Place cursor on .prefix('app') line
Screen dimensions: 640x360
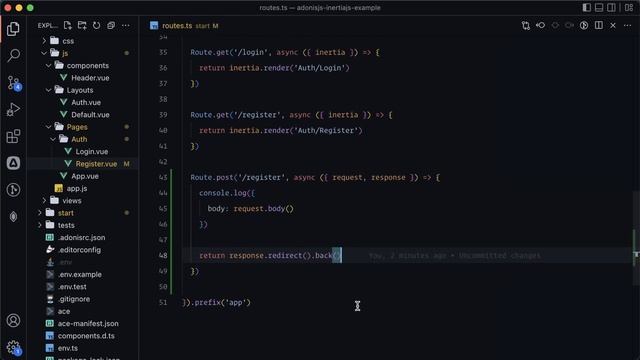216,302
